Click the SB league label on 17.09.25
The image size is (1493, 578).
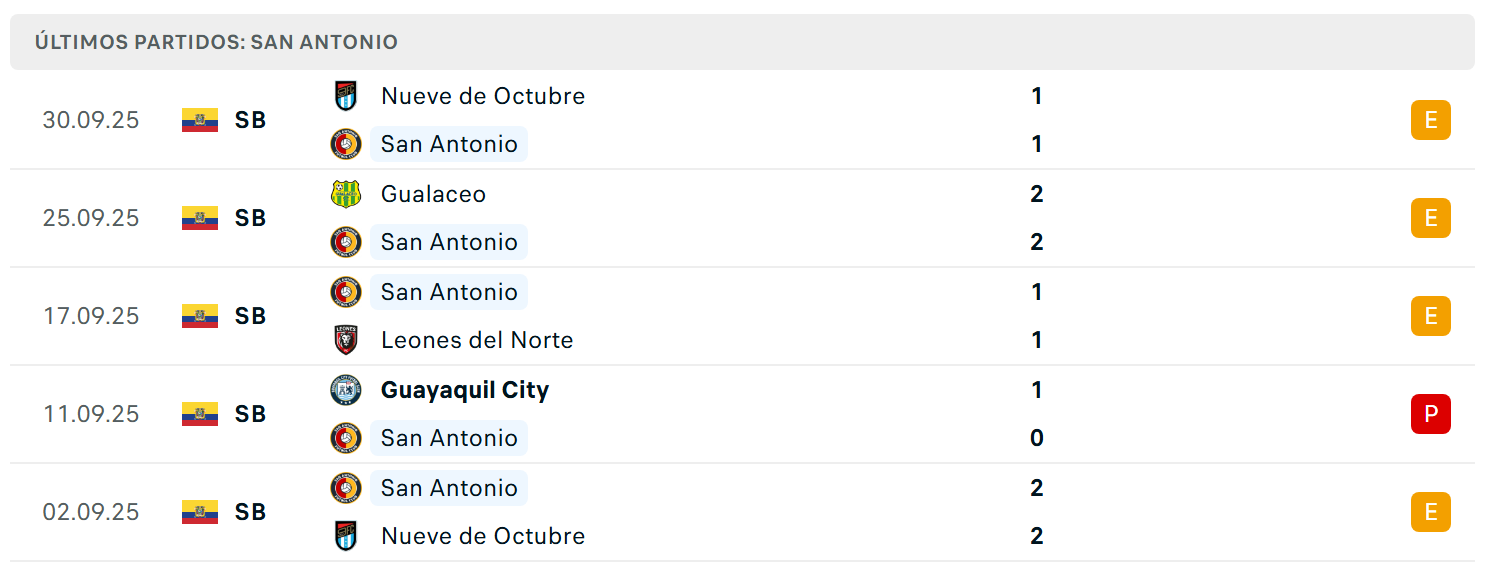click(251, 316)
